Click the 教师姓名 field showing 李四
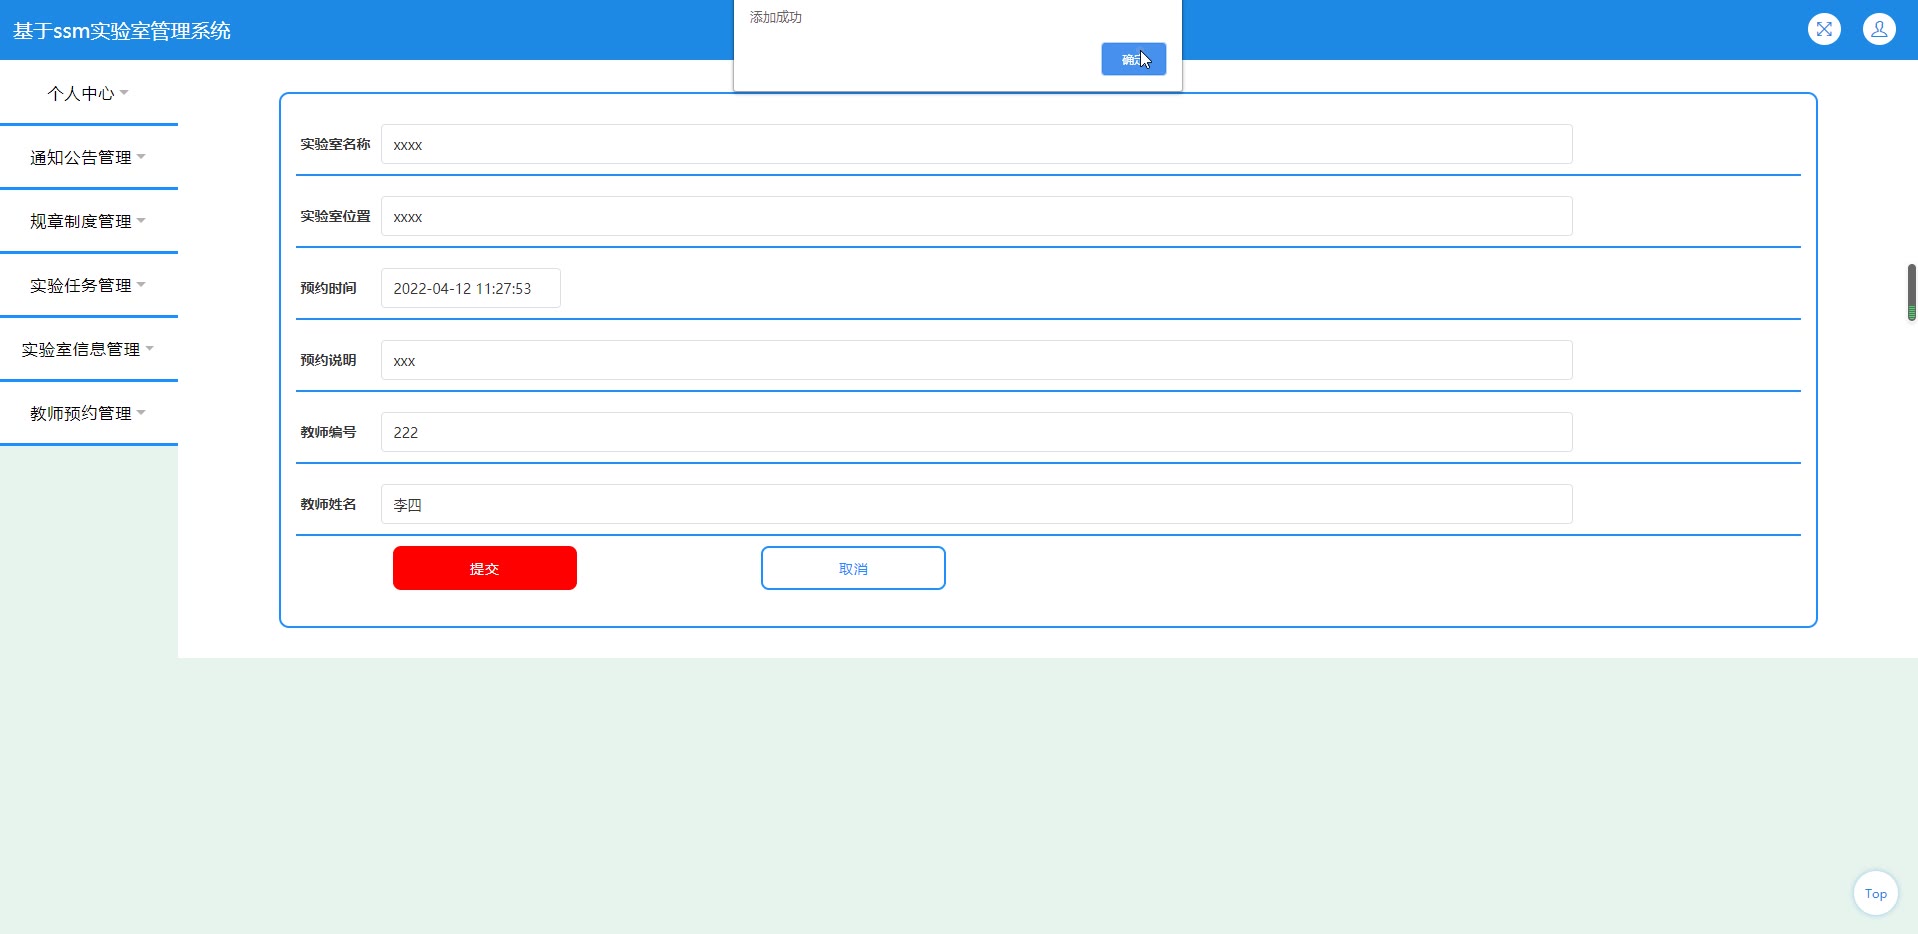The width and height of the screenshot is (1918, 934). [976, 504]
